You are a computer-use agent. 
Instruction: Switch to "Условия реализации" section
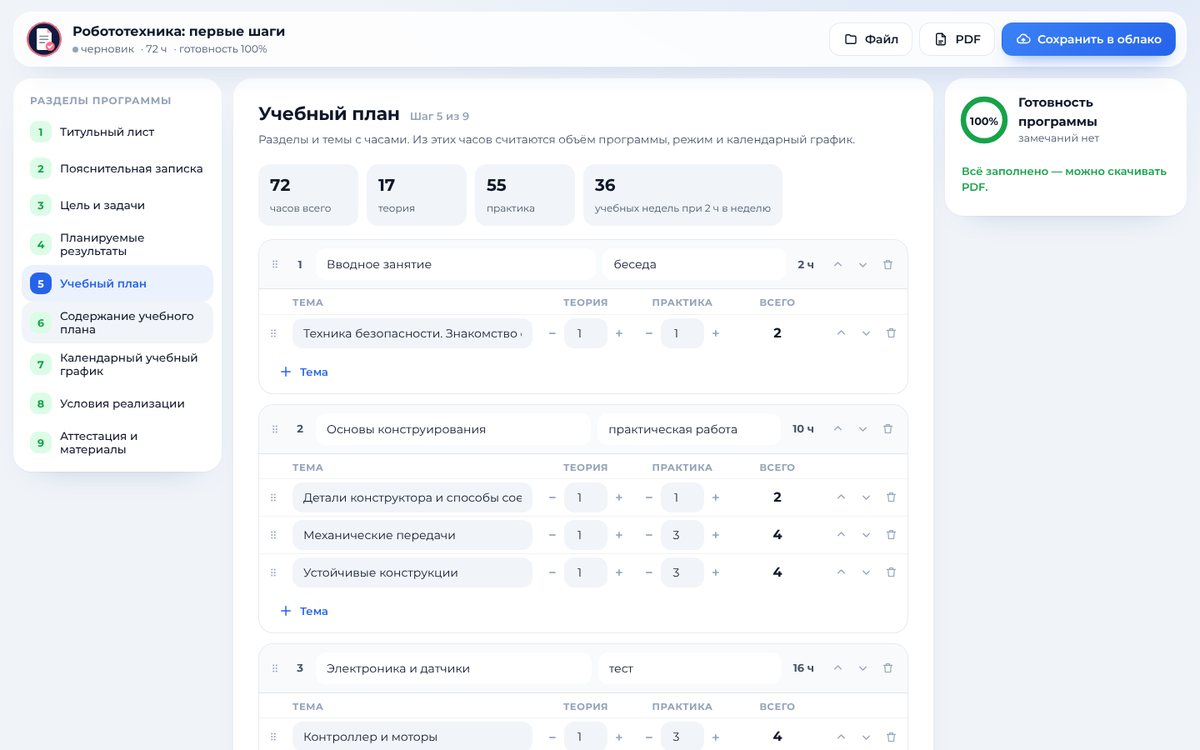pyautogui.click(x=117, y=404)
